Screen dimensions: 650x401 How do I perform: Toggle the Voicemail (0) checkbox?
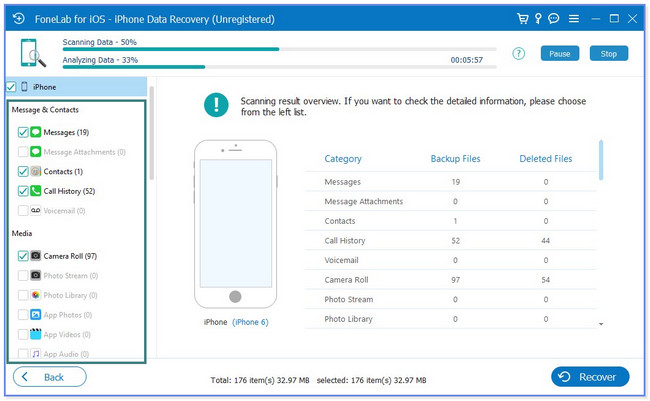tap(23, 211)
